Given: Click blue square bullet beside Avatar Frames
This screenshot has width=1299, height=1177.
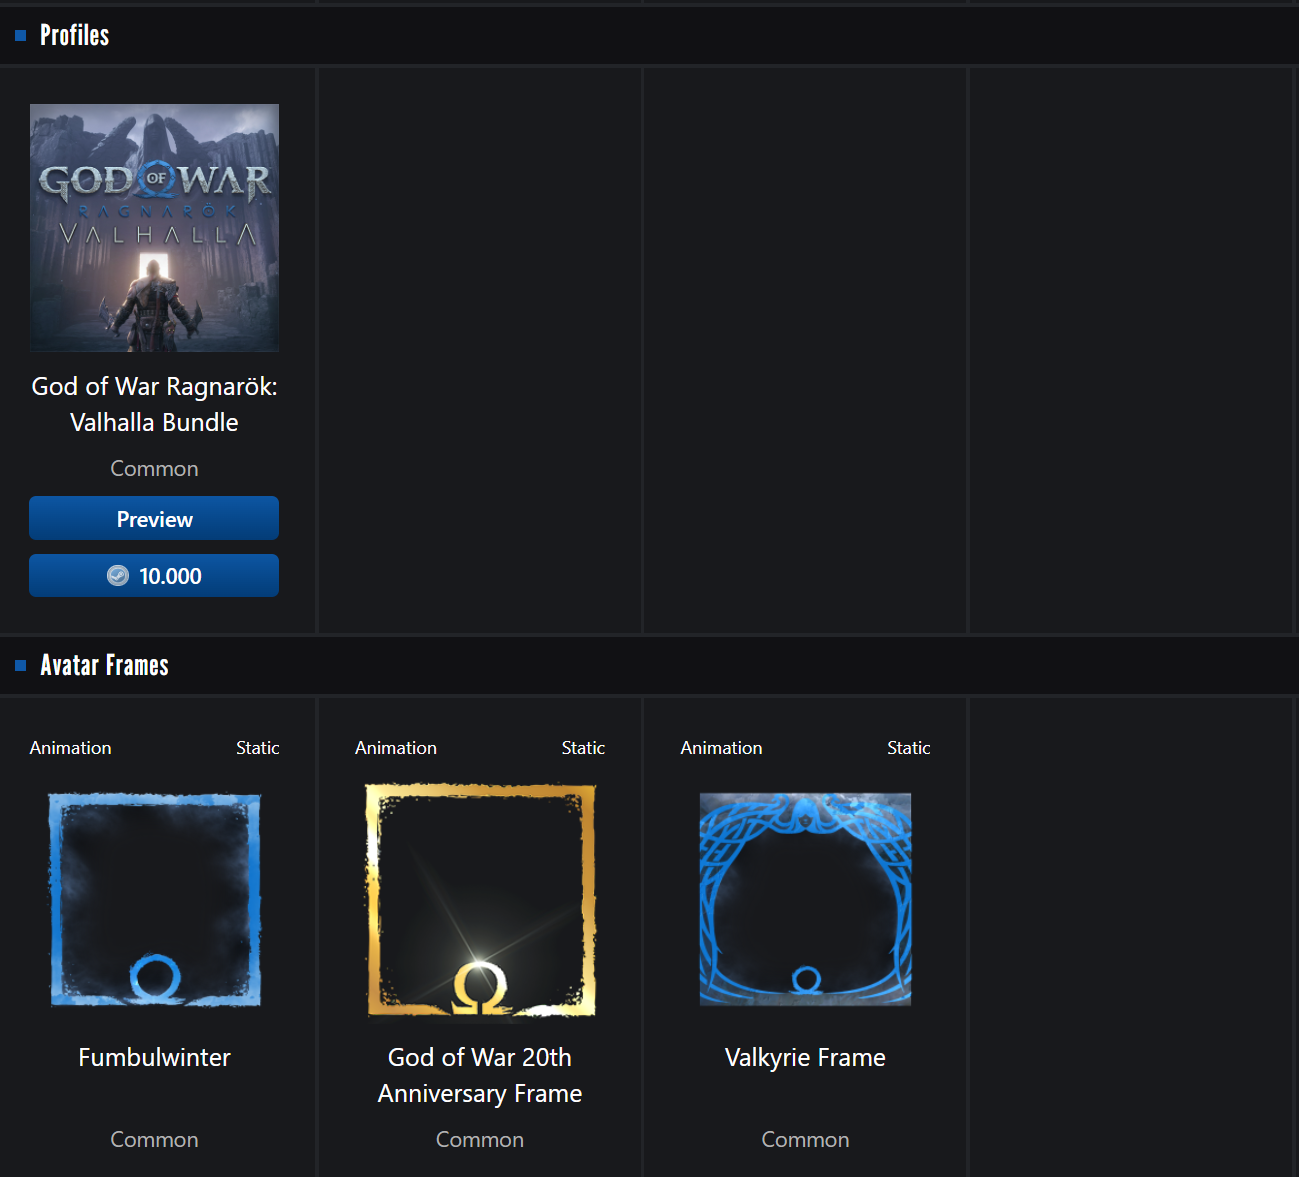Looking at the screenshot, I should (x=20, y=666).
